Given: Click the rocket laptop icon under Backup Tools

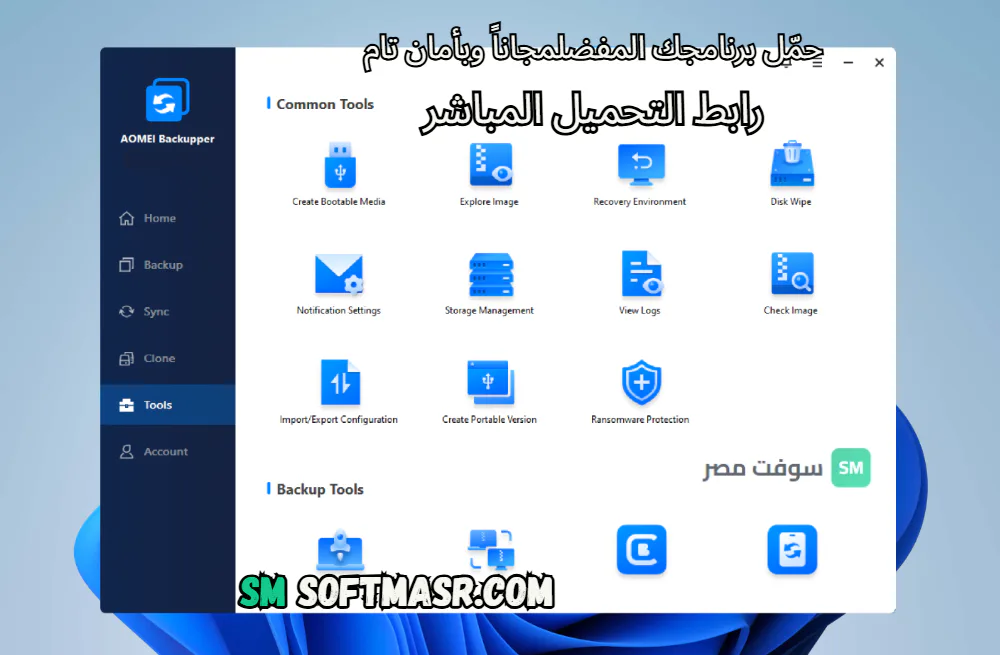Looking at the screenshot, I should tap(340, 550).
